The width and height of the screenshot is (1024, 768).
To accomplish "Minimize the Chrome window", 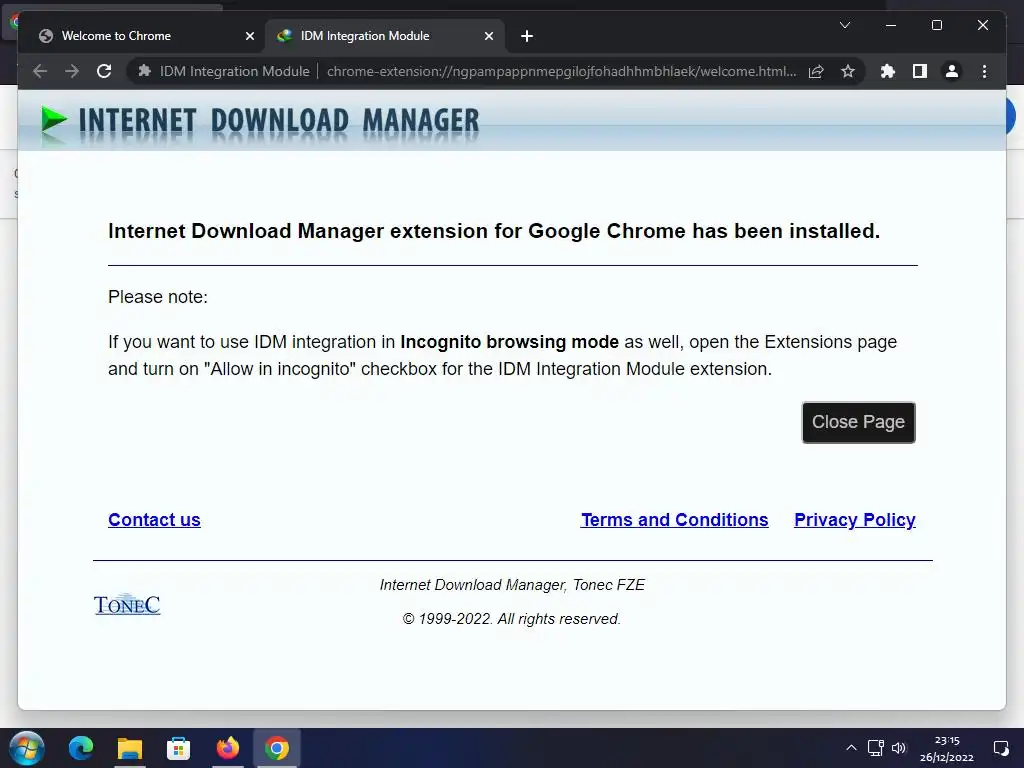I will click(x=890, y=25).
